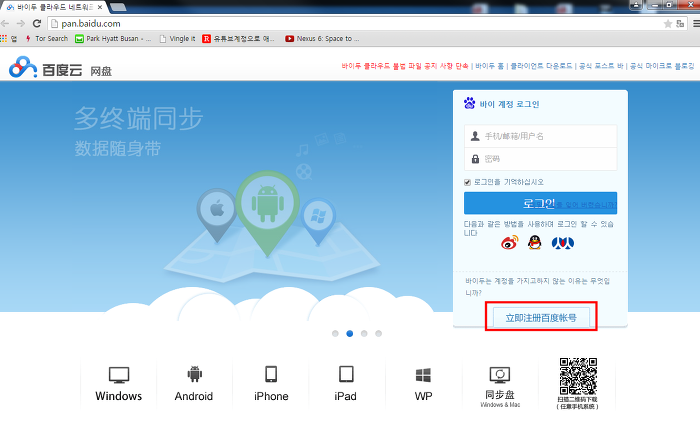Click the register Baidu account button
This screenshot has width=700, height=425.
coord(541,318)
